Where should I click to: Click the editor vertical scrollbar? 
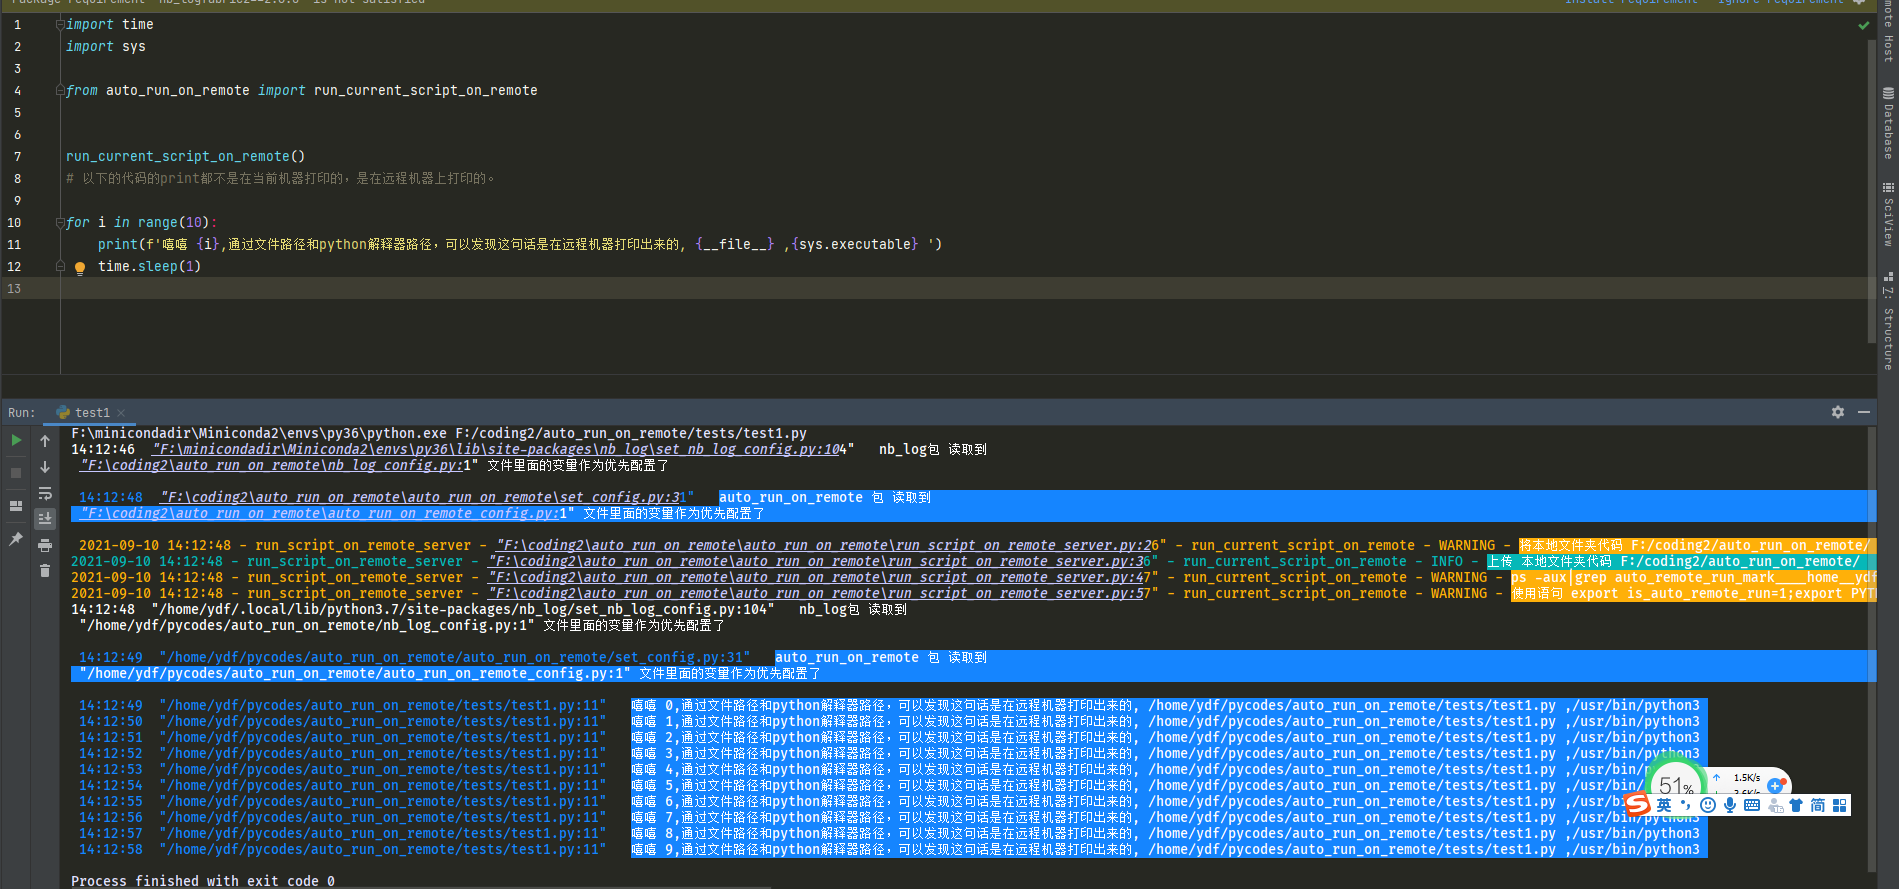click(1871, 190)
